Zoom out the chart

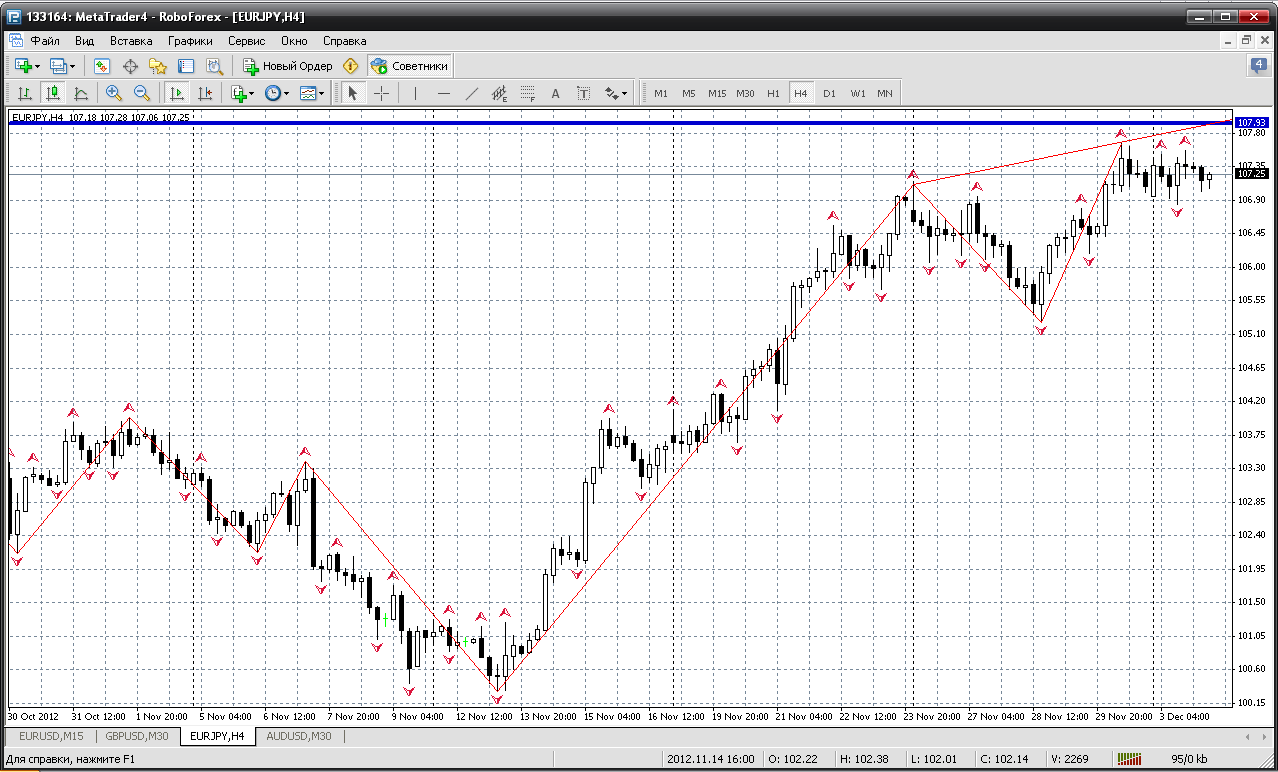click(x=141, y=93)
